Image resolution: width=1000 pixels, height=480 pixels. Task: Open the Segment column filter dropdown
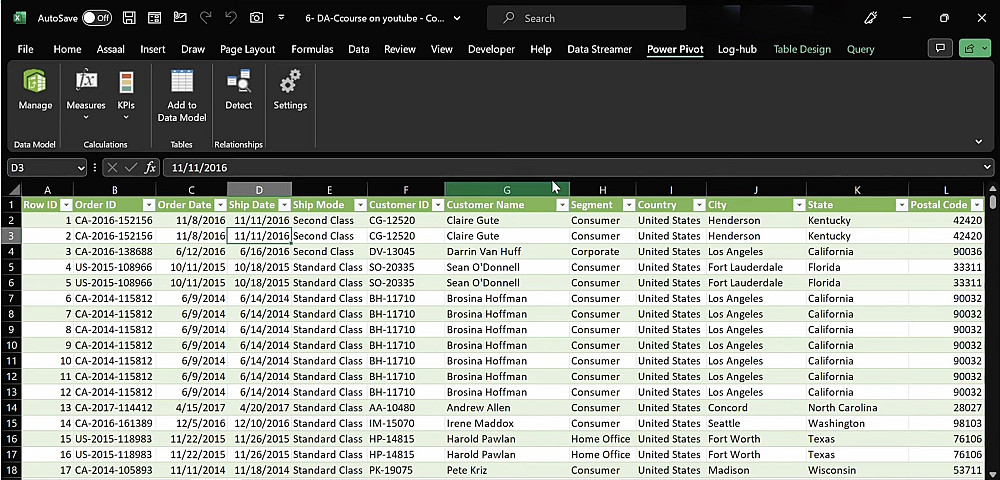pos(627,205)
